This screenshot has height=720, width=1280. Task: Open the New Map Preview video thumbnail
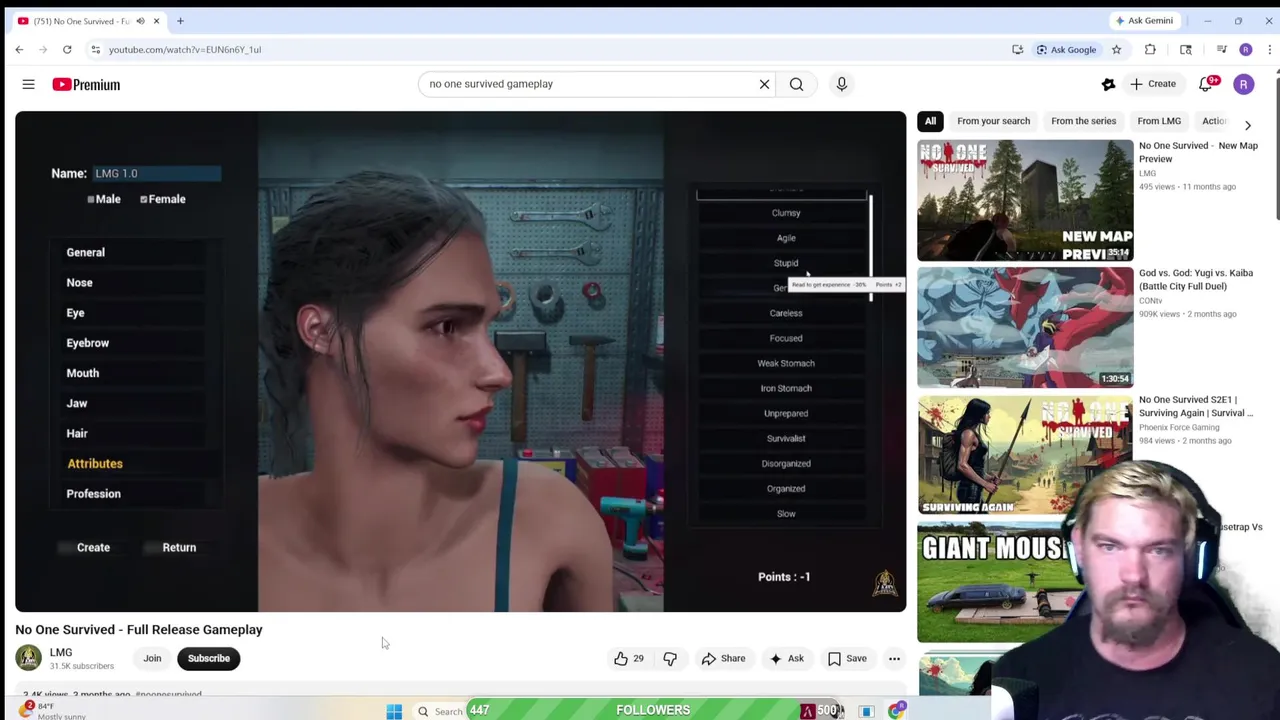1025,200
